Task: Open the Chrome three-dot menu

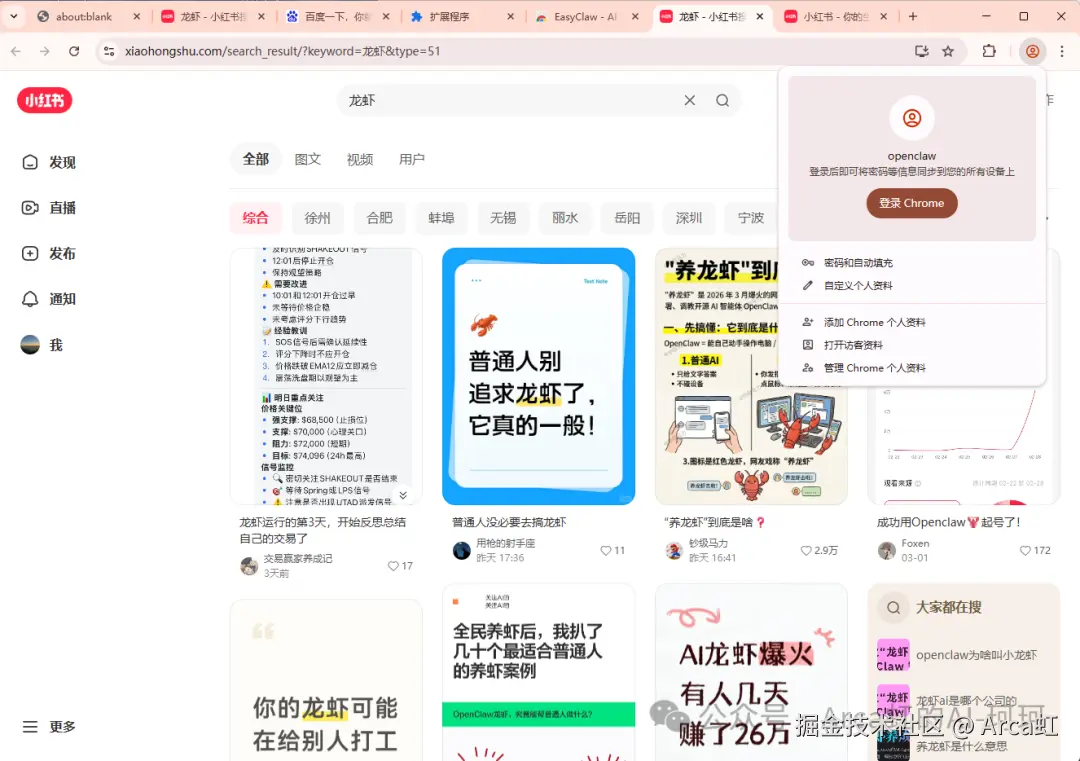Action: tap(1062, 51)
